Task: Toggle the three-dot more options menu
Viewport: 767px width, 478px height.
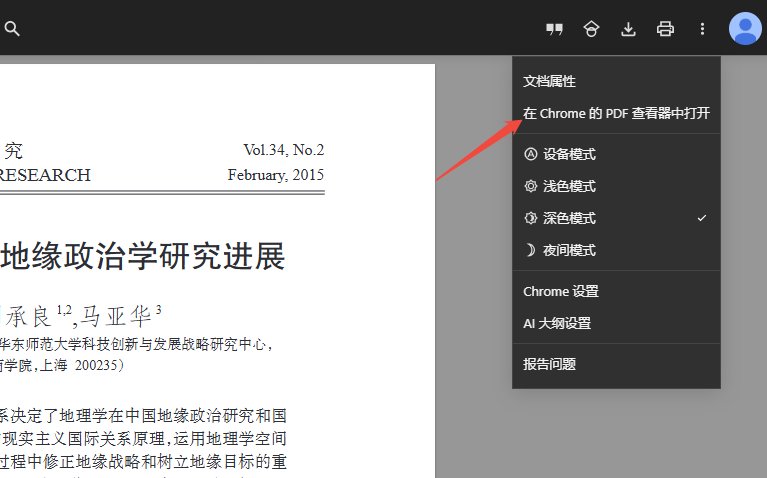Action: (x=702, y=29)
